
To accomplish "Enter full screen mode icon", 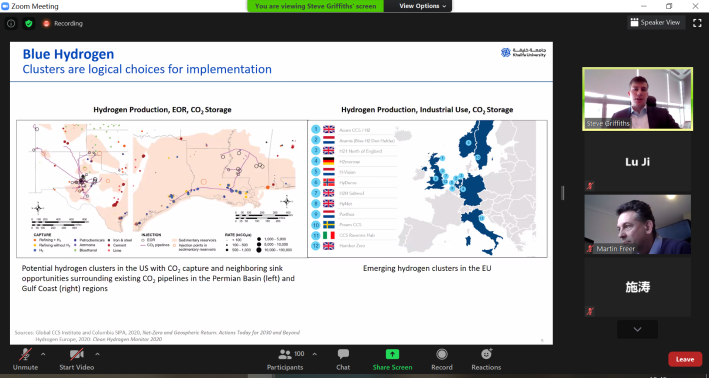I will pyautogui.click(x=697, y=23).
